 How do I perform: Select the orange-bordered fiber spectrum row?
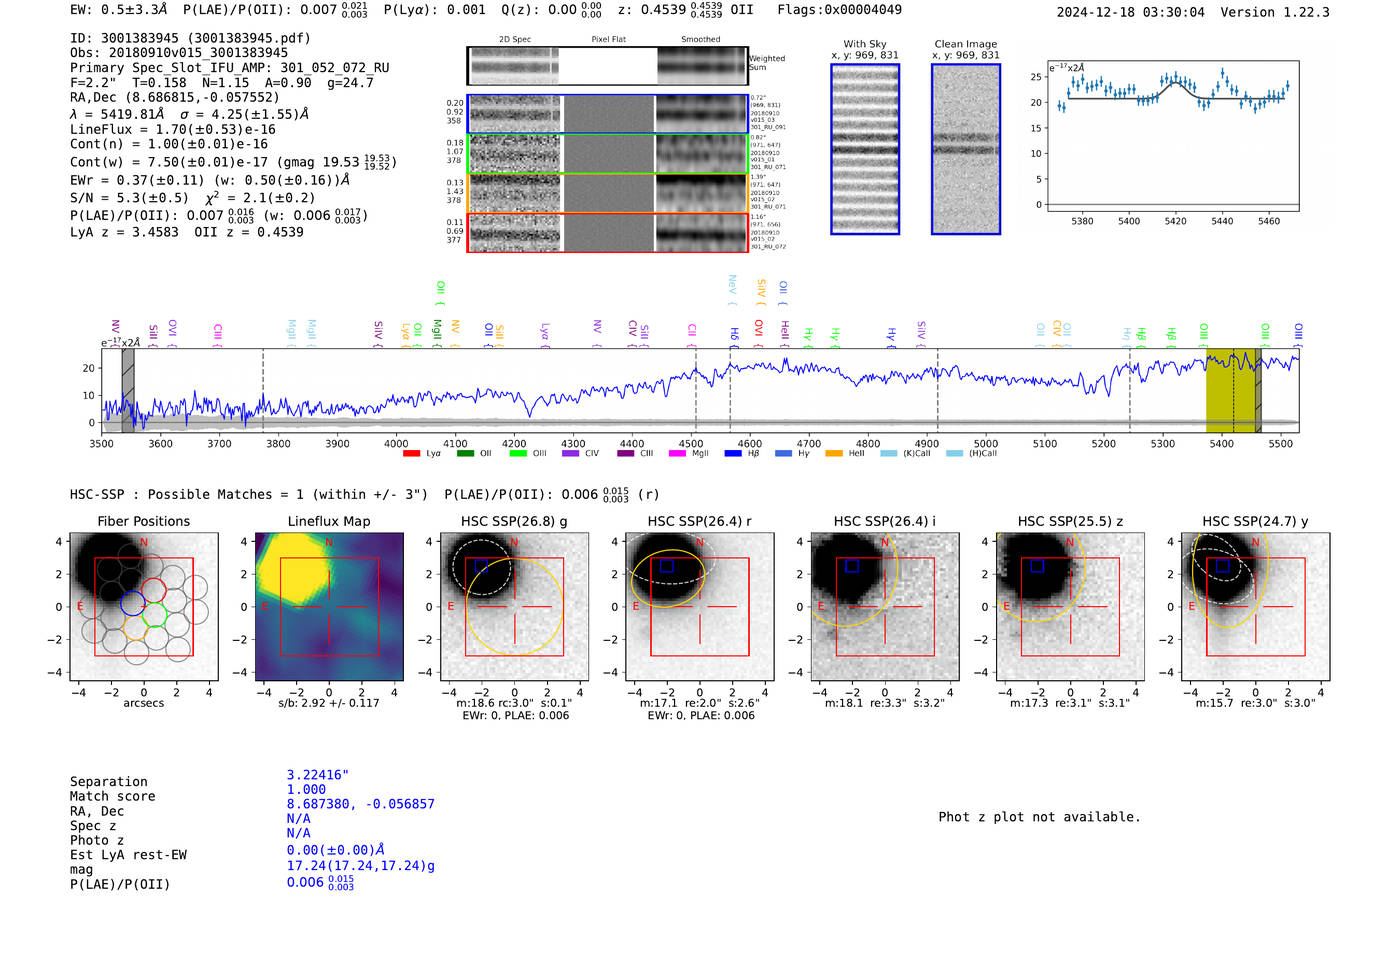[607, 193]
